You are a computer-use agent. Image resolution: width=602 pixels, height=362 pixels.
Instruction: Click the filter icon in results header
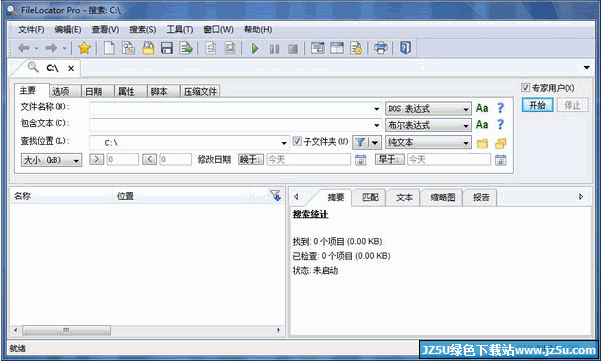275,195
